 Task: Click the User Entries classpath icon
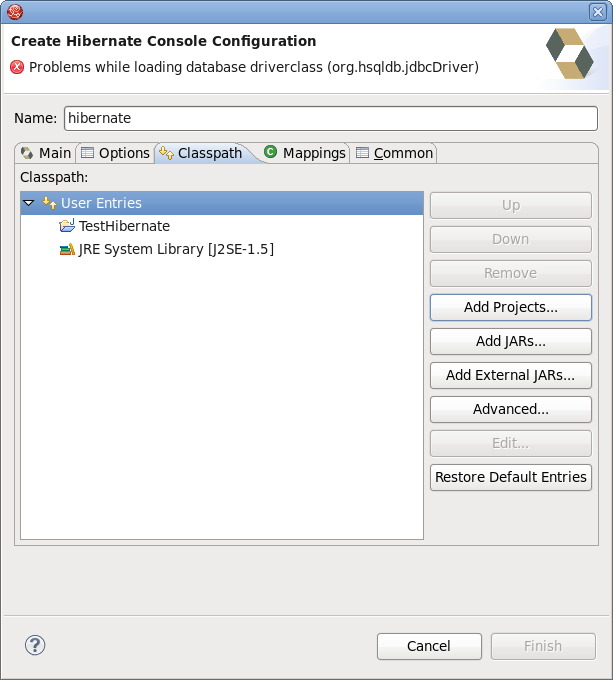(49, 203)
